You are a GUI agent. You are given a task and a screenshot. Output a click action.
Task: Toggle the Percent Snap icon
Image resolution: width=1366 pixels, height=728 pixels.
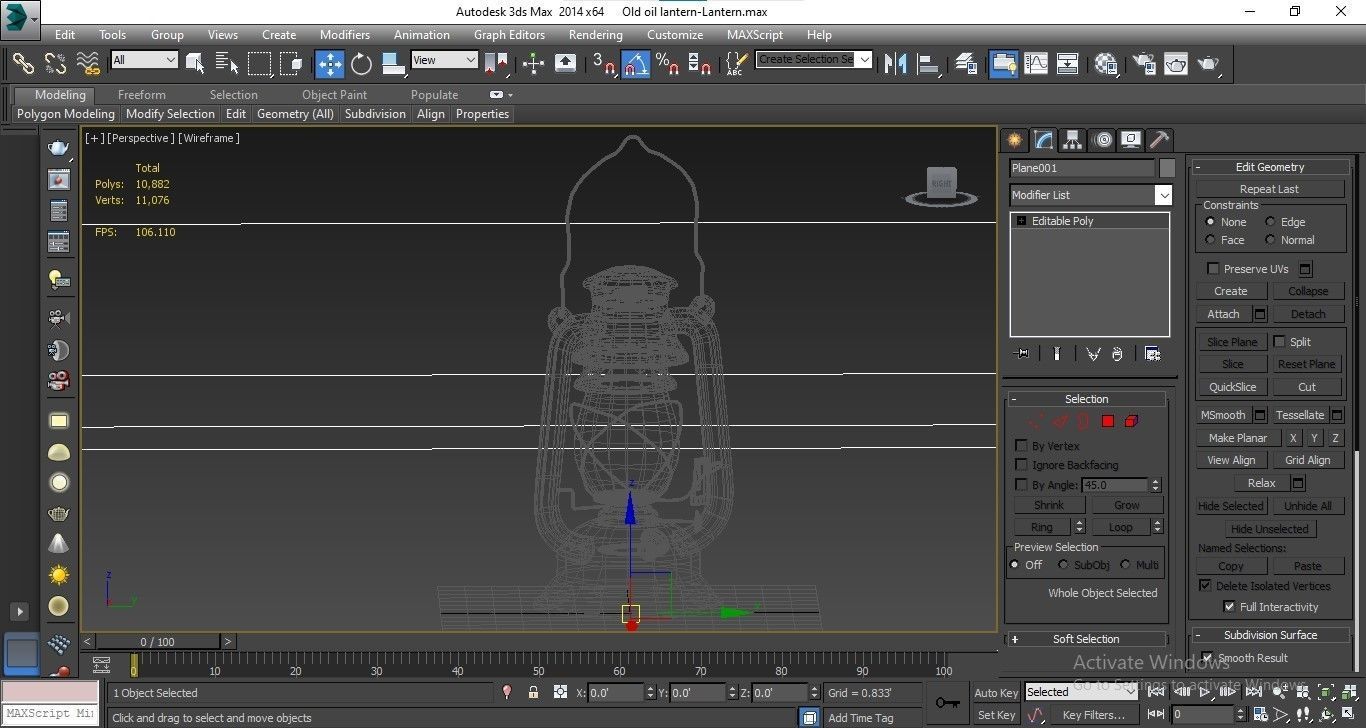coord(668,63)
